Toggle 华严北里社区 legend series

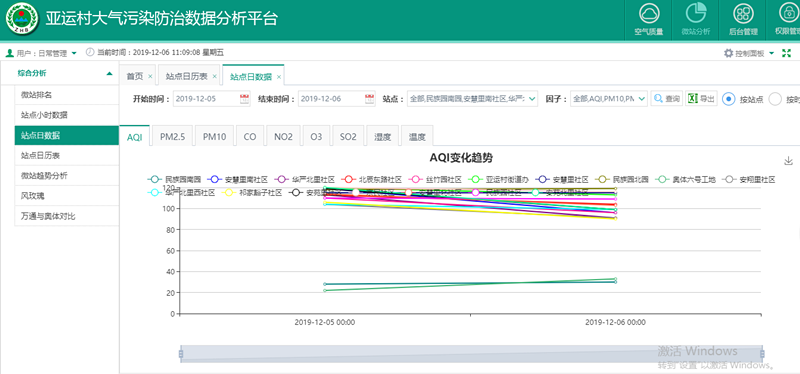click(x=305, y=180)
